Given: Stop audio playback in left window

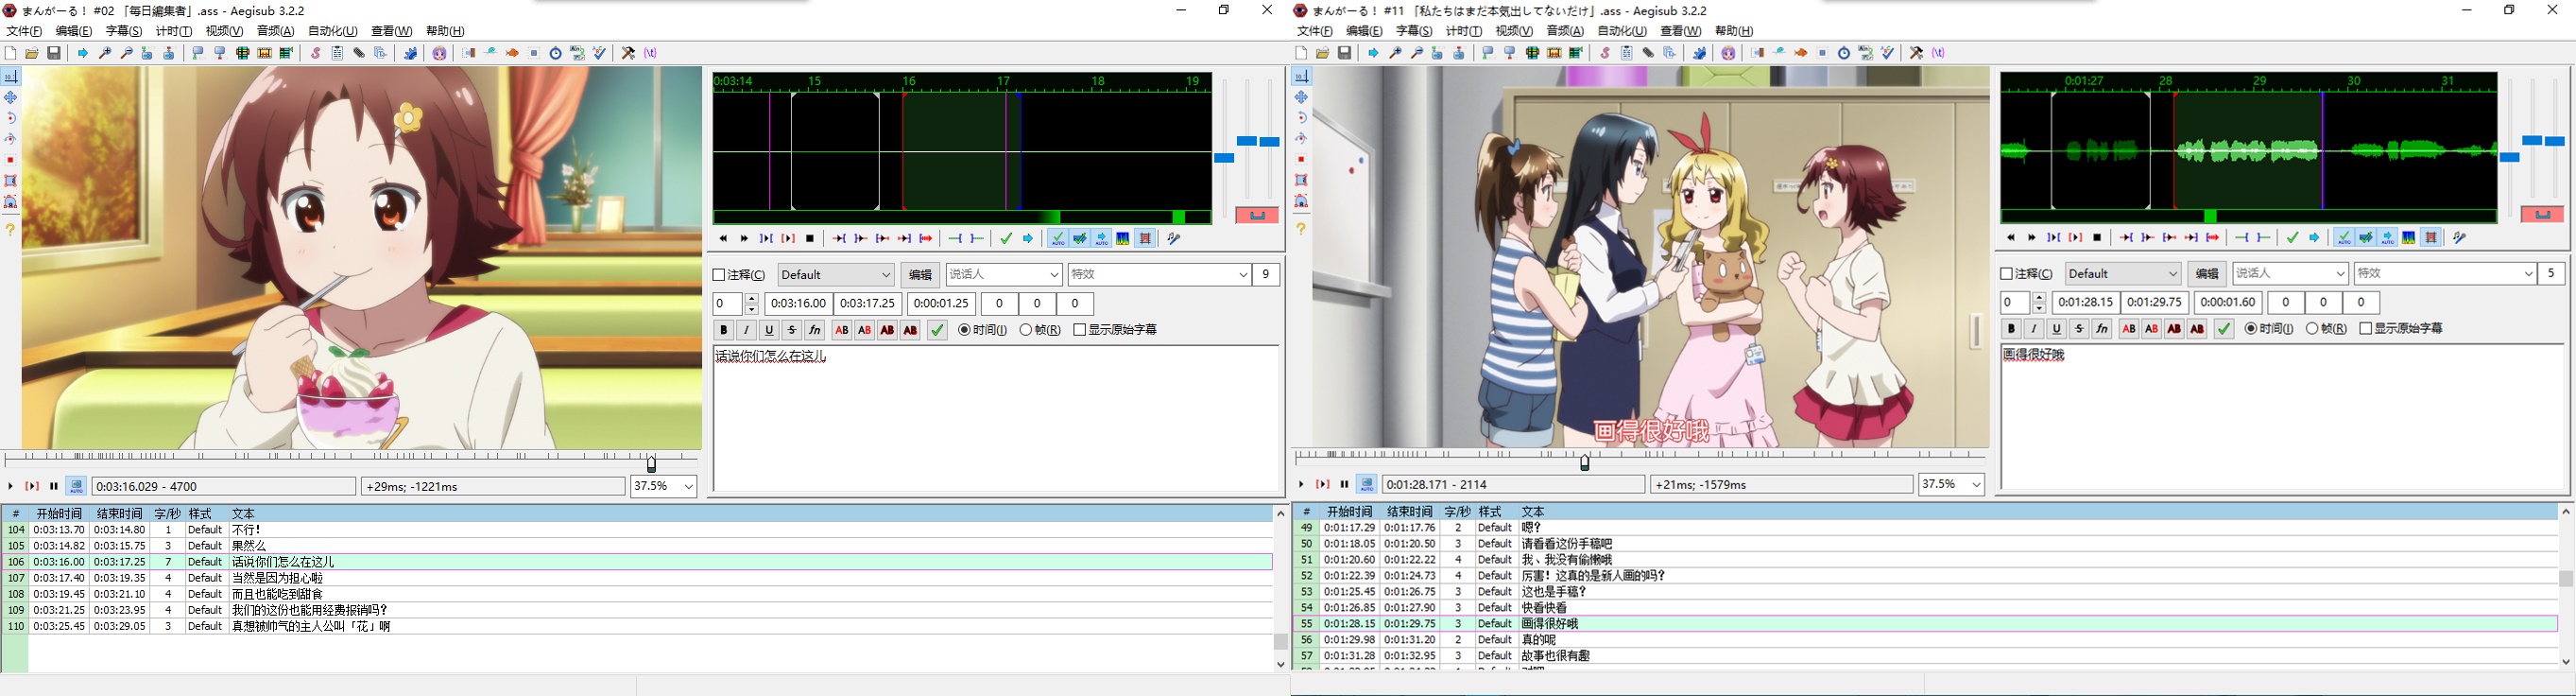Looking at the screenshot, I should 810,239.
